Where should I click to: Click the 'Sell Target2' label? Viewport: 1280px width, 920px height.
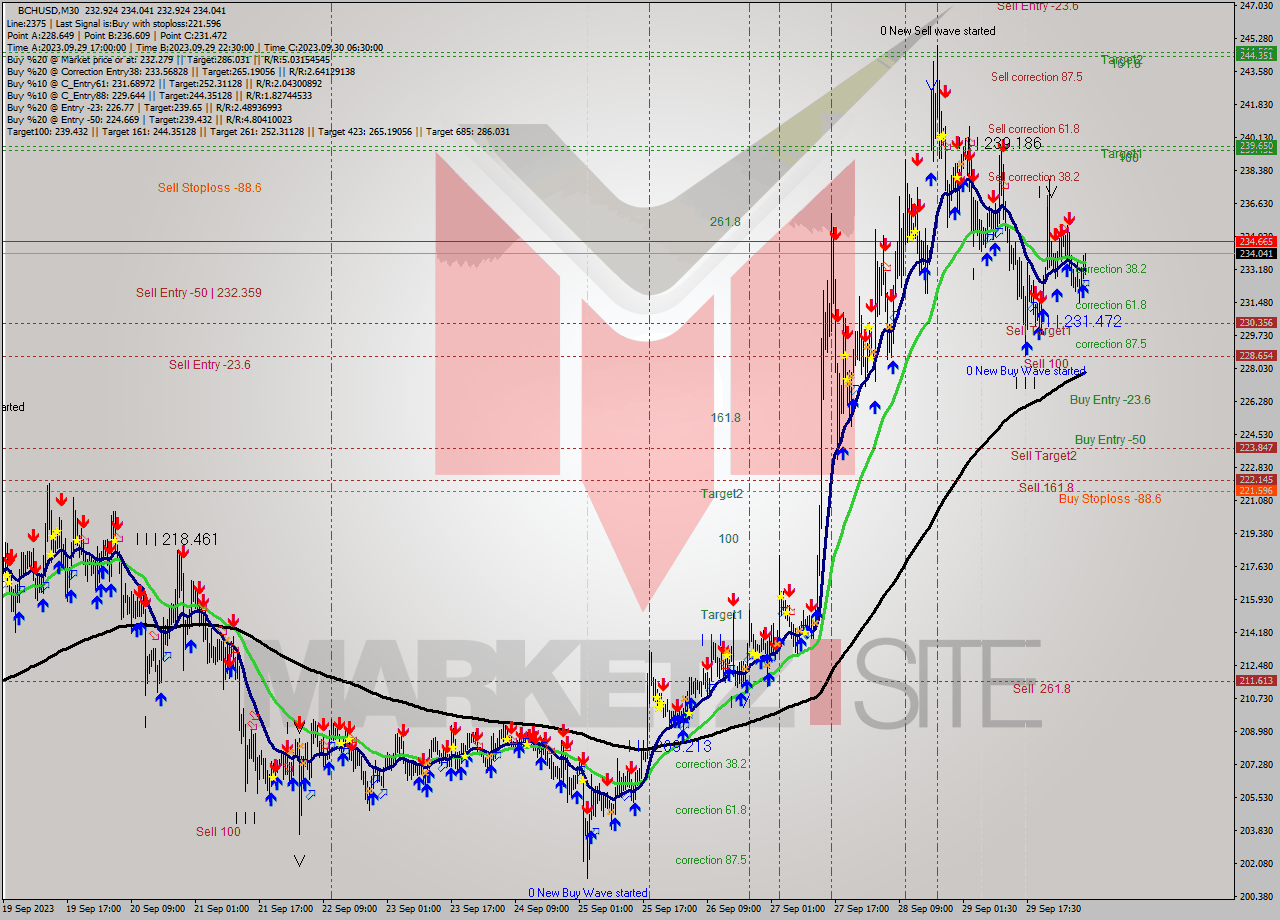1043,455
